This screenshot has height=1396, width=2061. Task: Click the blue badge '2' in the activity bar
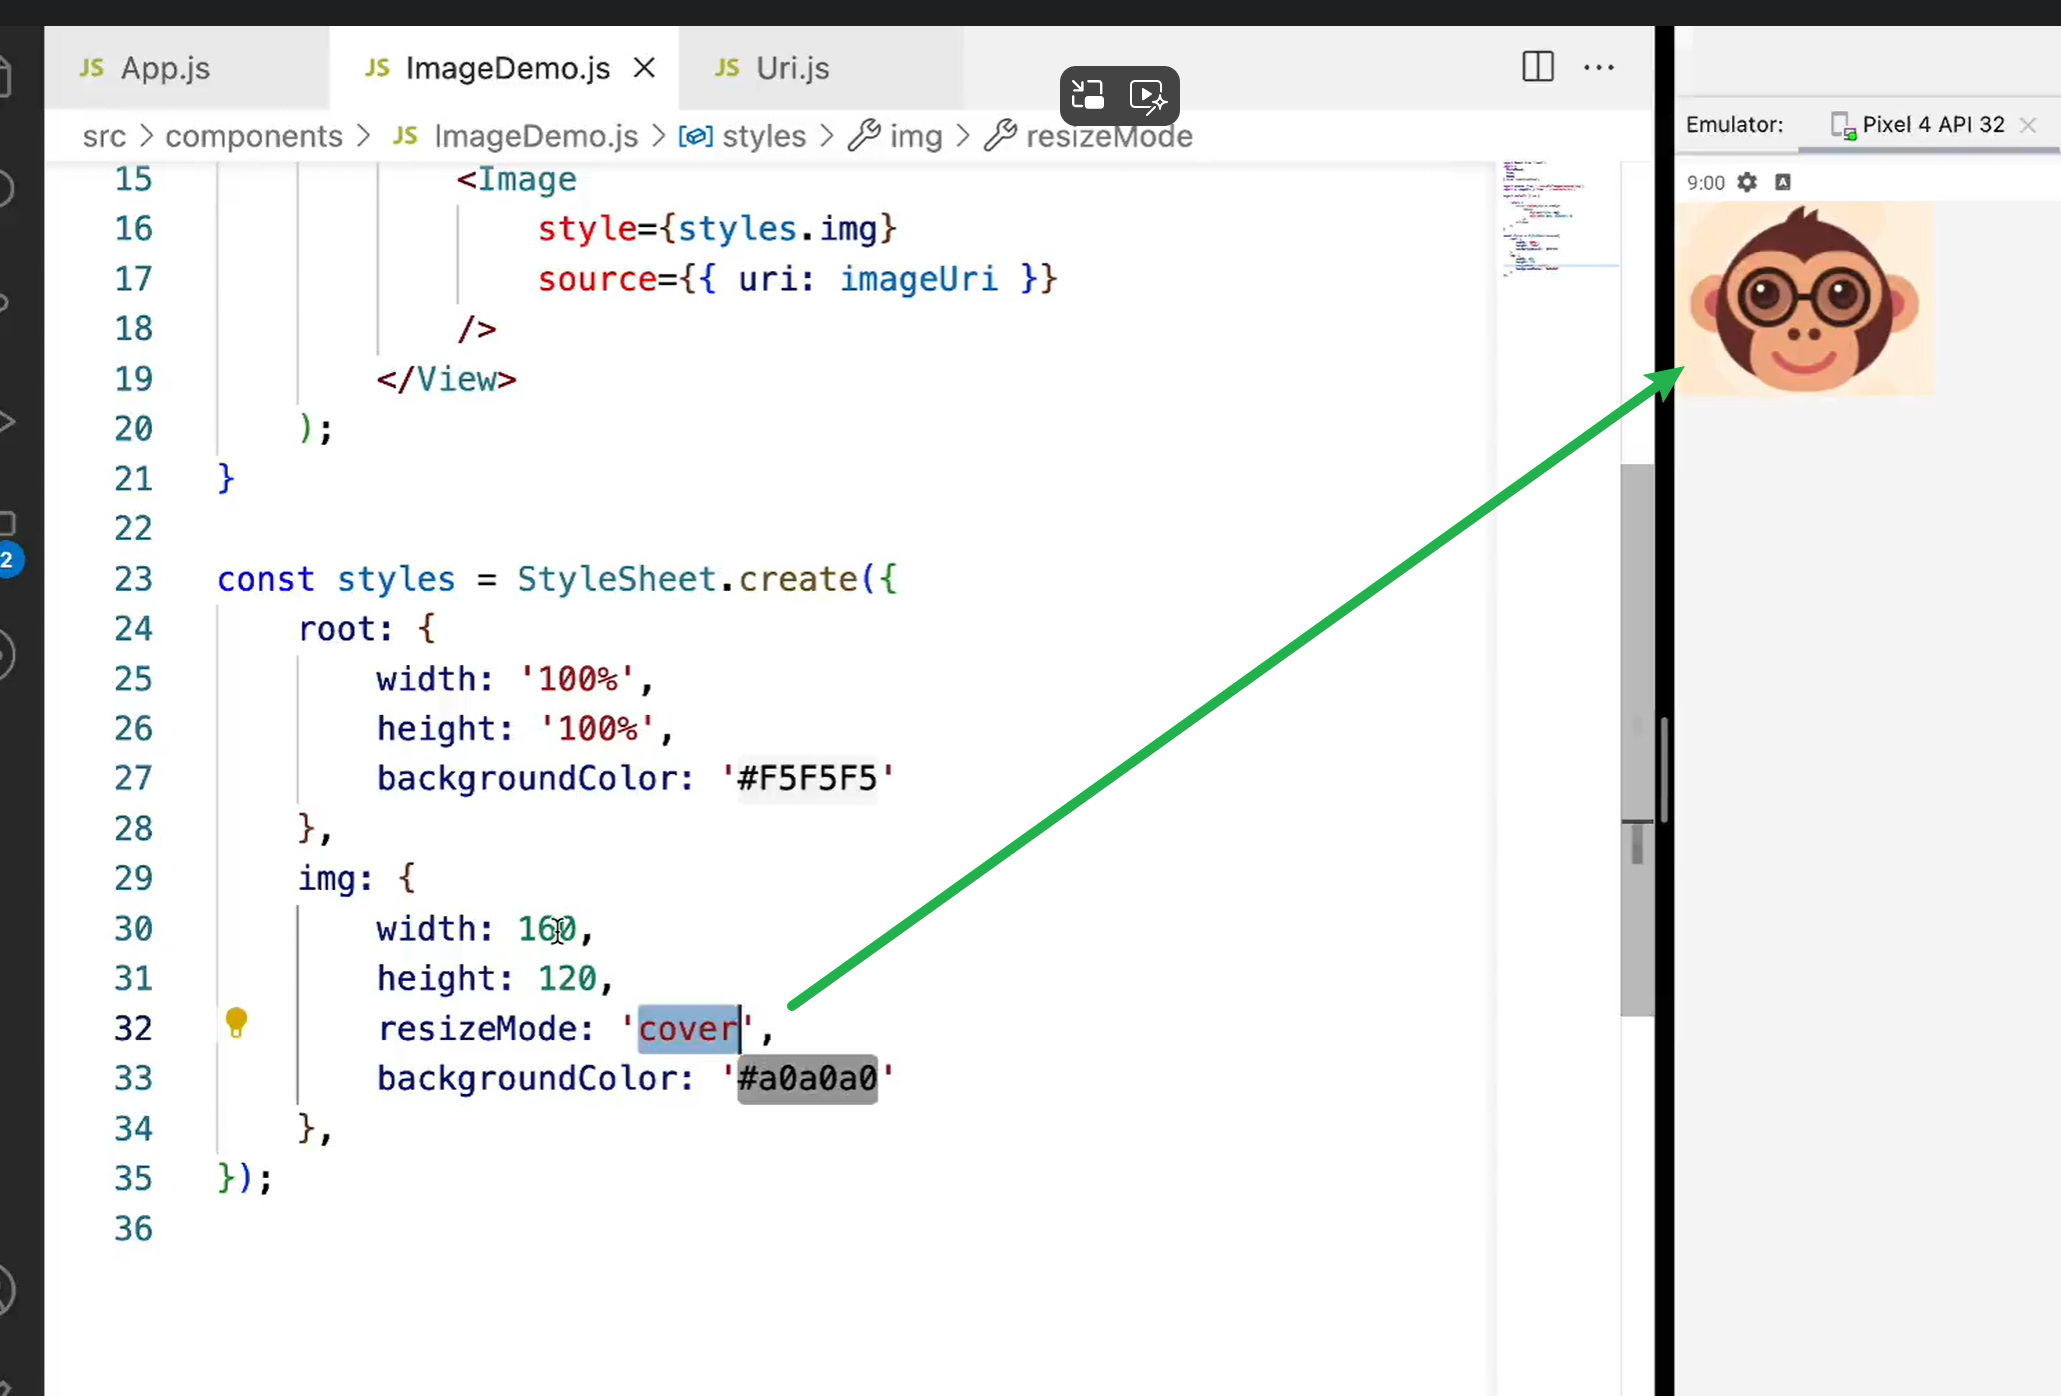(x=7, y=560)
